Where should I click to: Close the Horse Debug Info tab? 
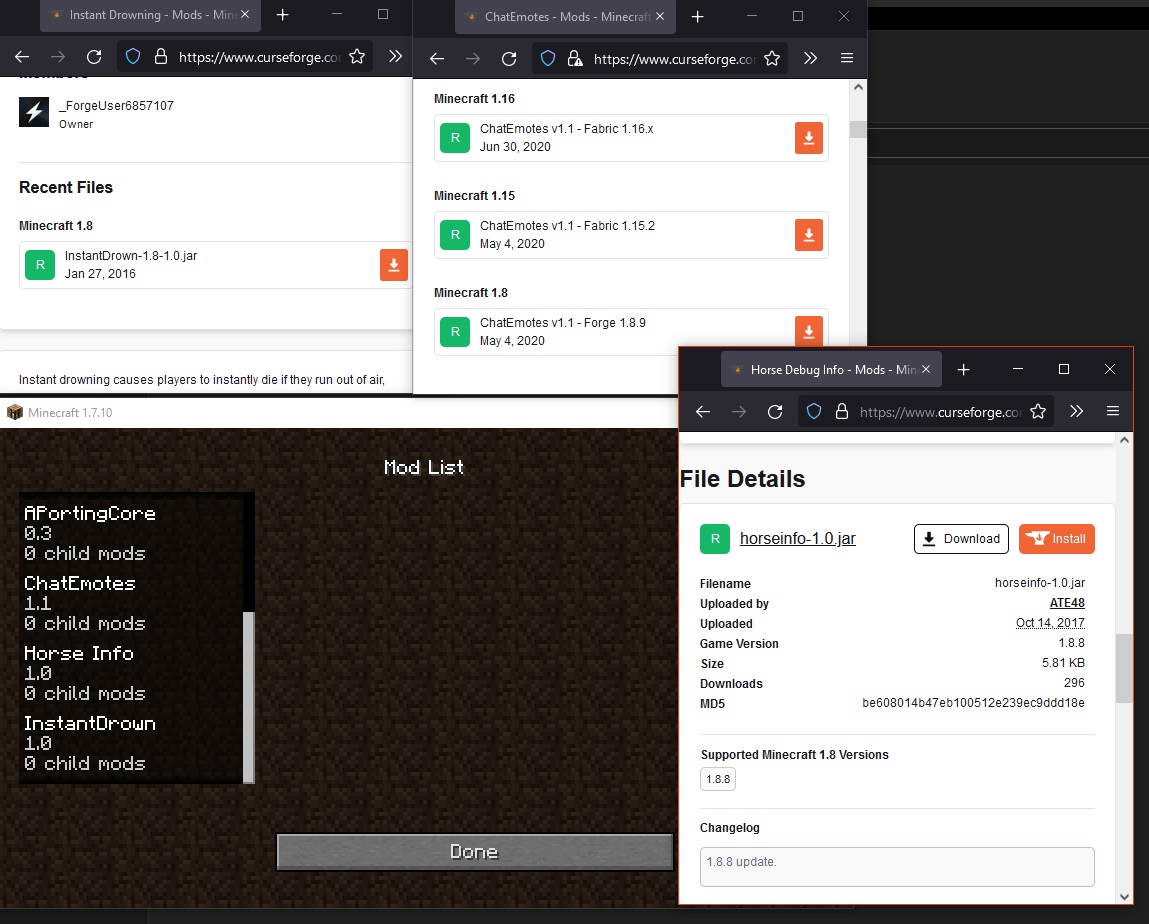pos(926,369)
